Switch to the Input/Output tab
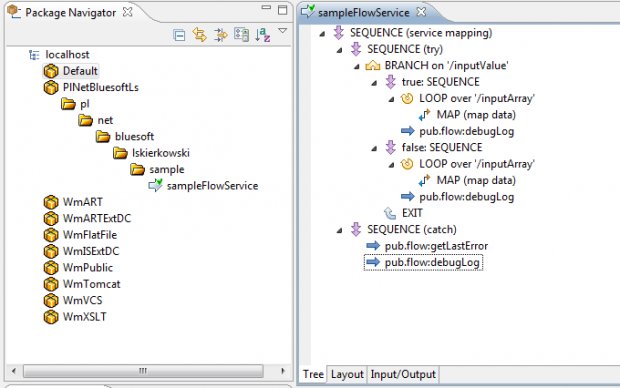The image size is (620, 388). click(403, 374)
